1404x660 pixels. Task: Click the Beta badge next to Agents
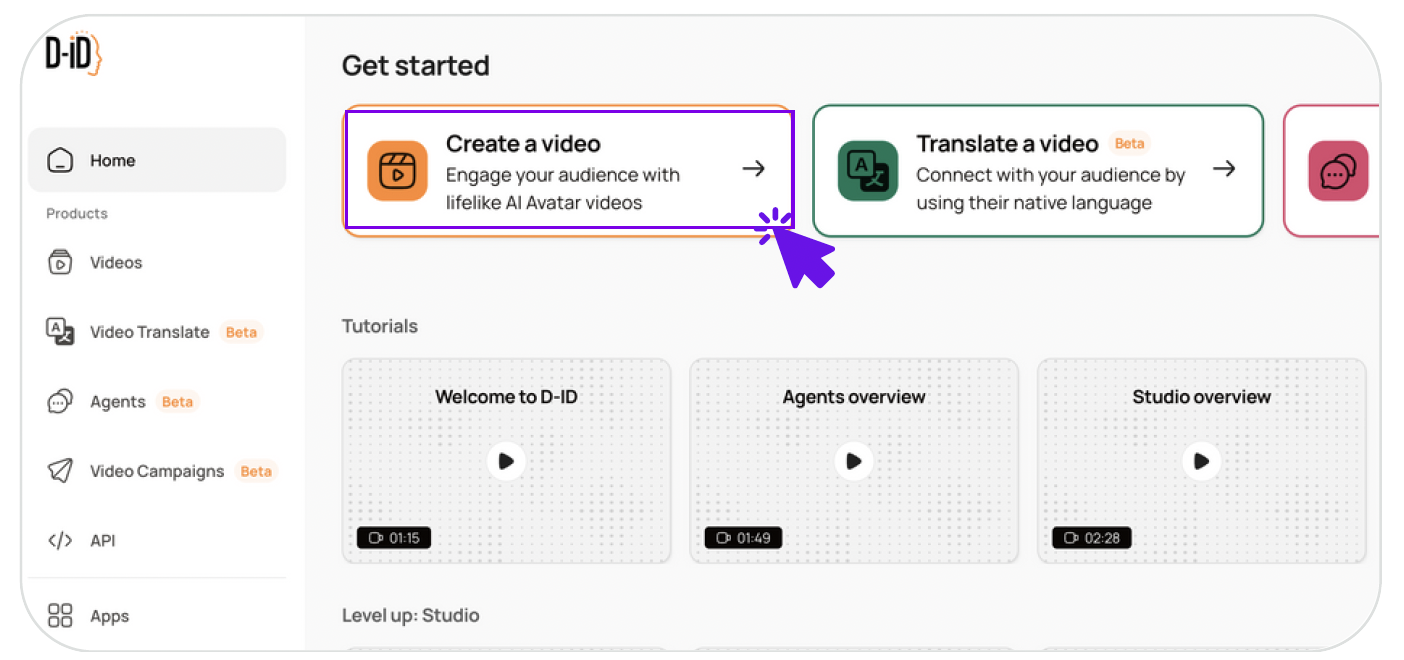[x=177, y=402]
